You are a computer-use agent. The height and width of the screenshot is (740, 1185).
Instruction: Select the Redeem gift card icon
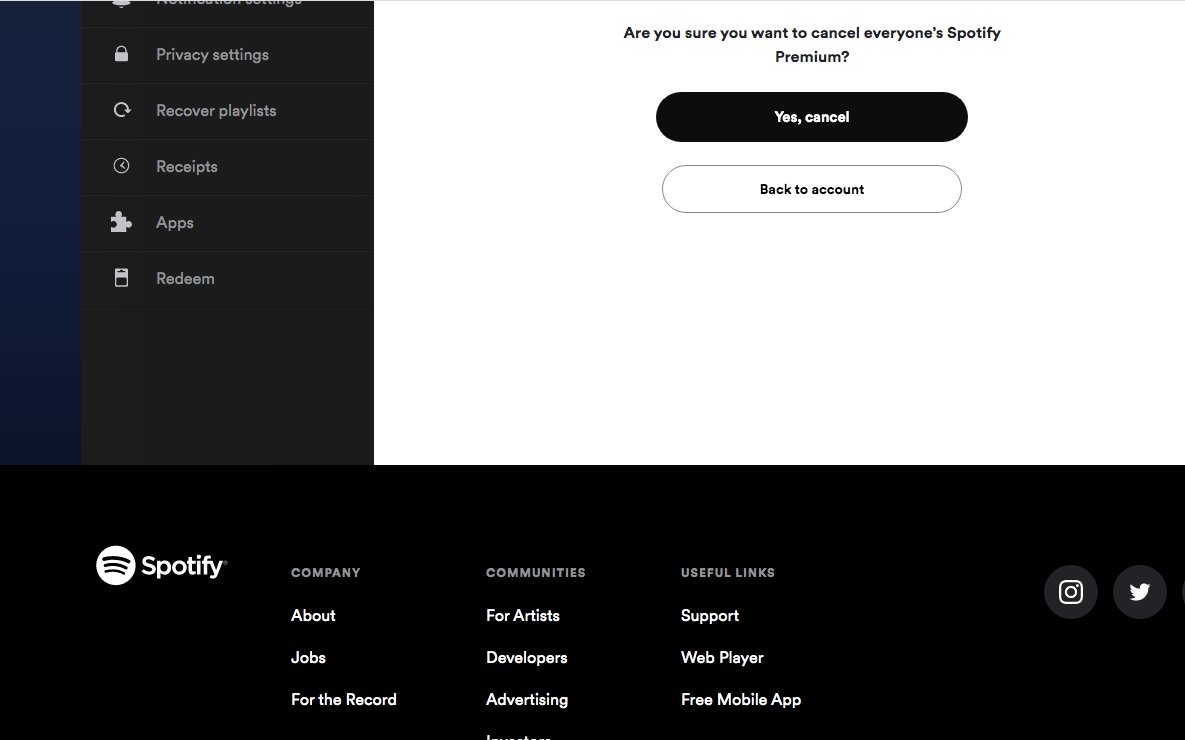point(121,278)
